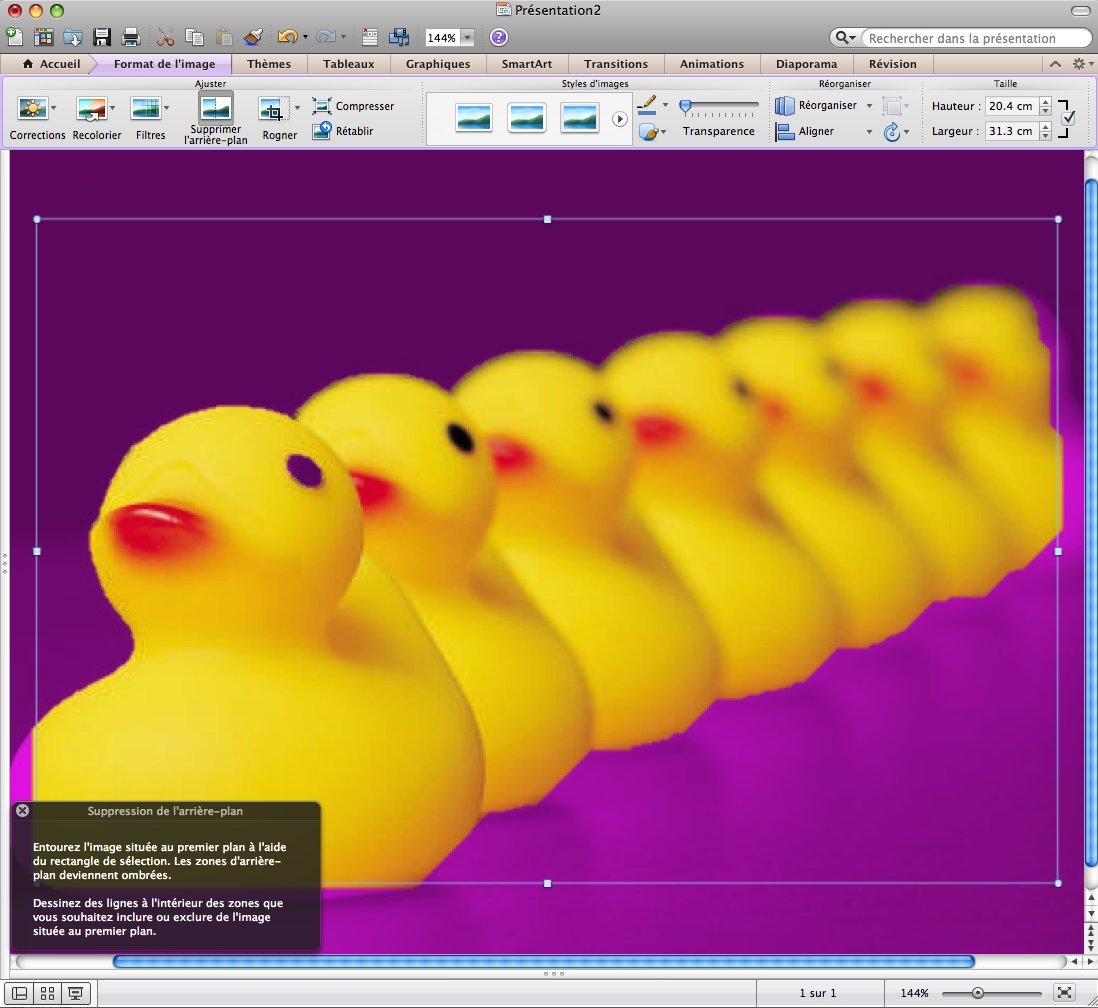
Task: Switch to the SmartArt tab
Action: 527,64
